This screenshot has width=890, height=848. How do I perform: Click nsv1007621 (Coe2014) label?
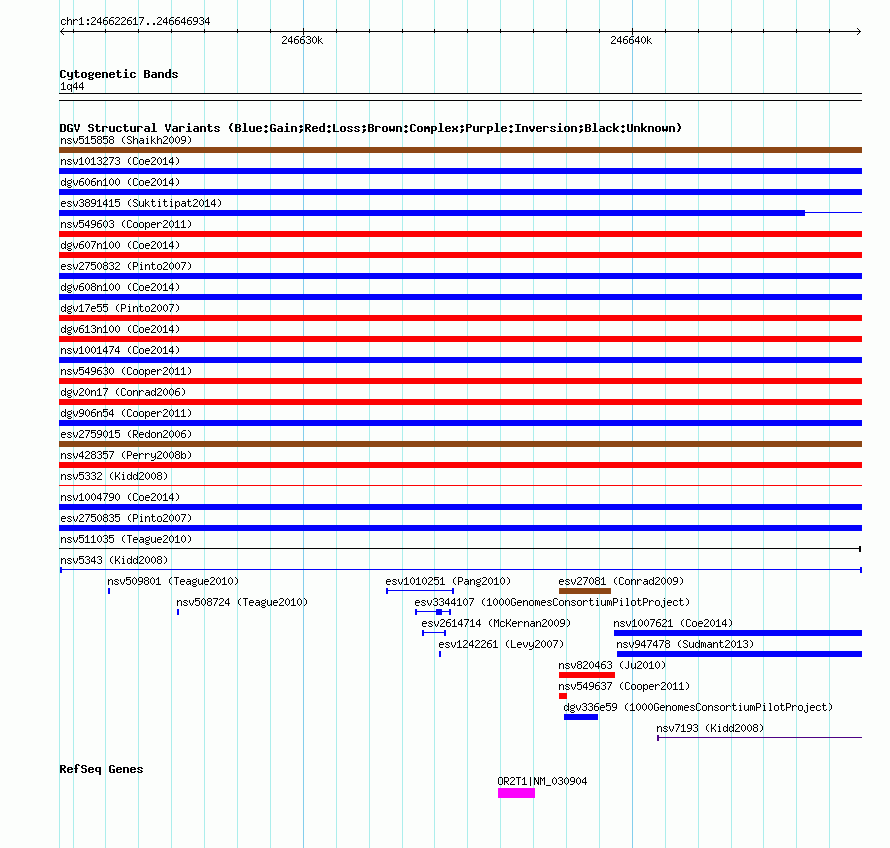click(x=673, y=623)
